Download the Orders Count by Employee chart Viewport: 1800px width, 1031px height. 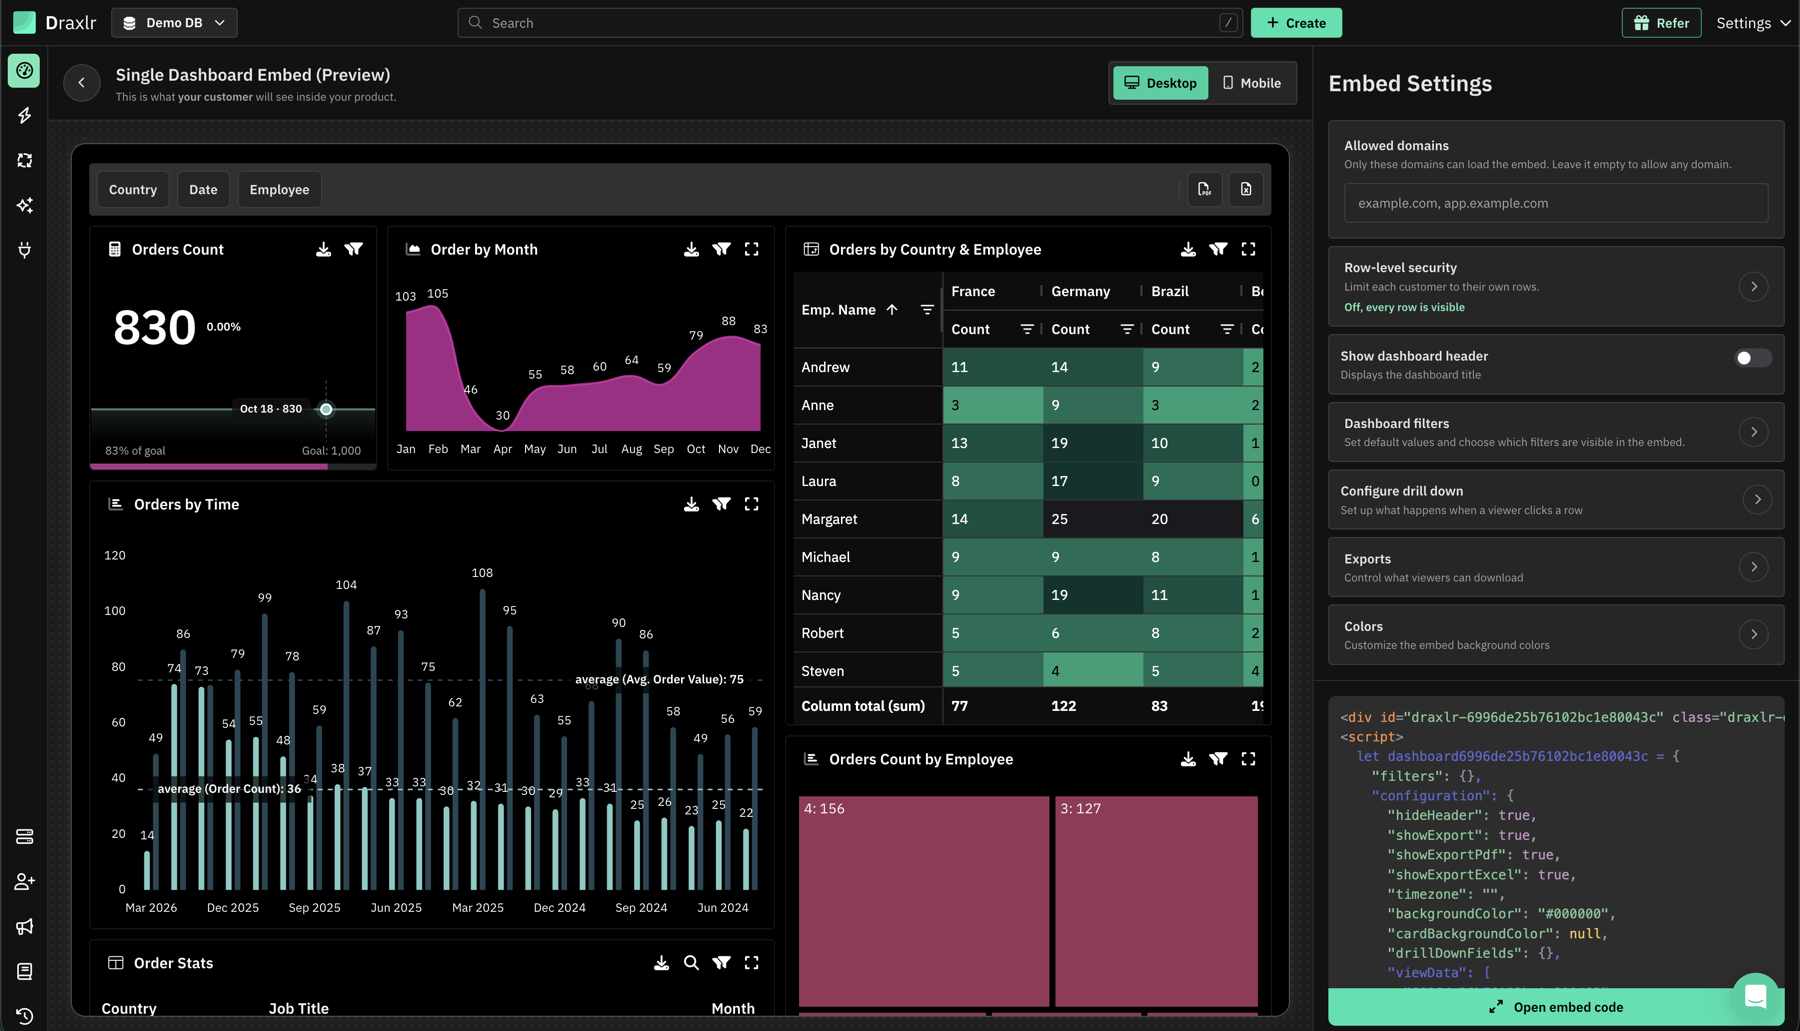click(x=1188, y=759)
